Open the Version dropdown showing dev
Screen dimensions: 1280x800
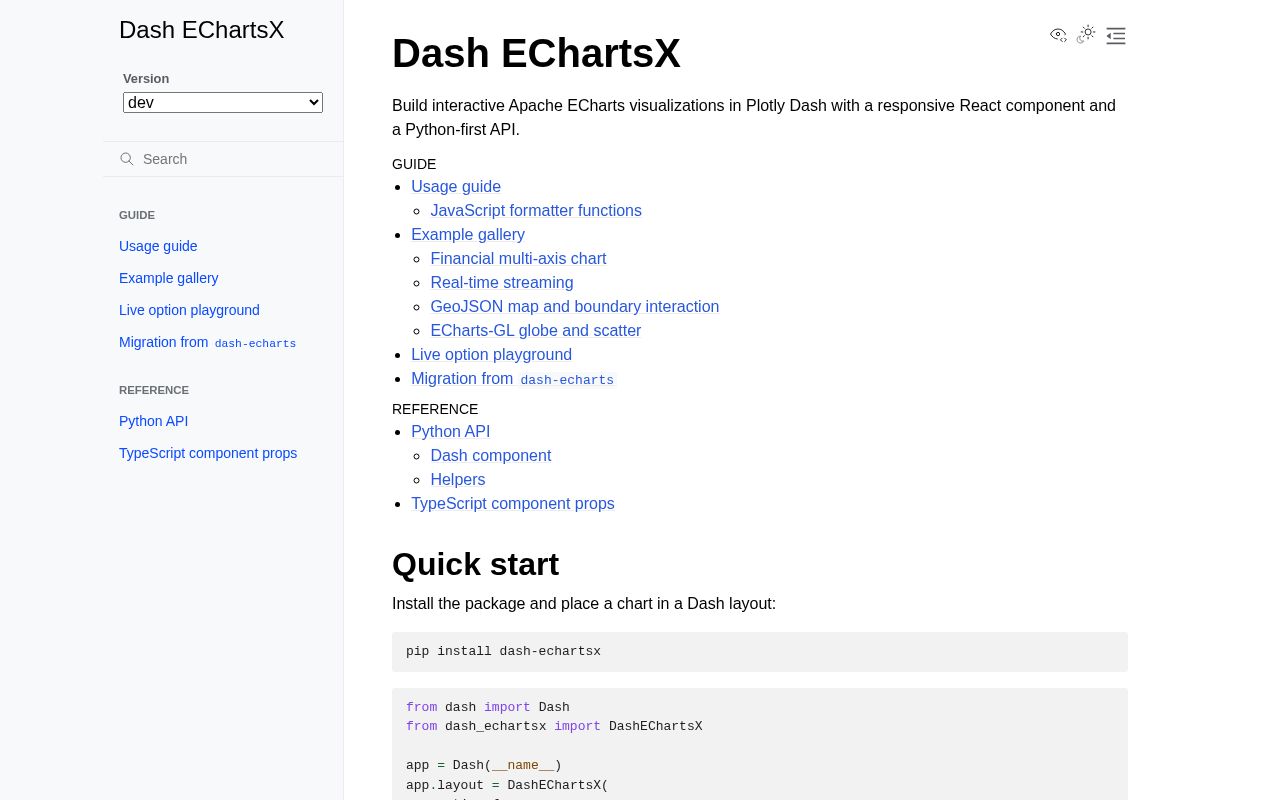coord(223,102)
